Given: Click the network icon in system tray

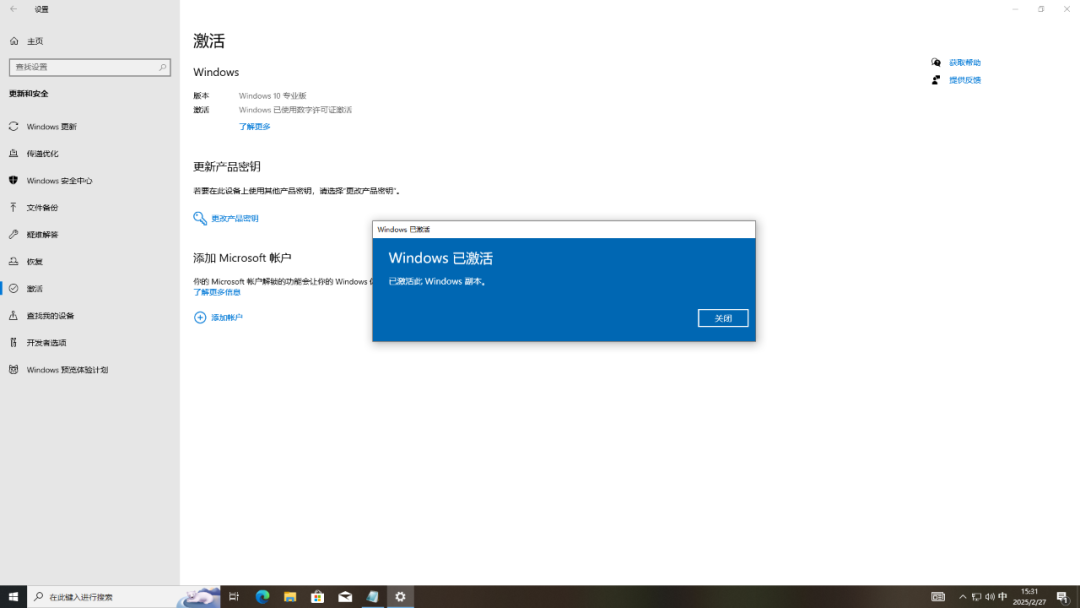Looking at the screenshot, I should click(976, 597).
